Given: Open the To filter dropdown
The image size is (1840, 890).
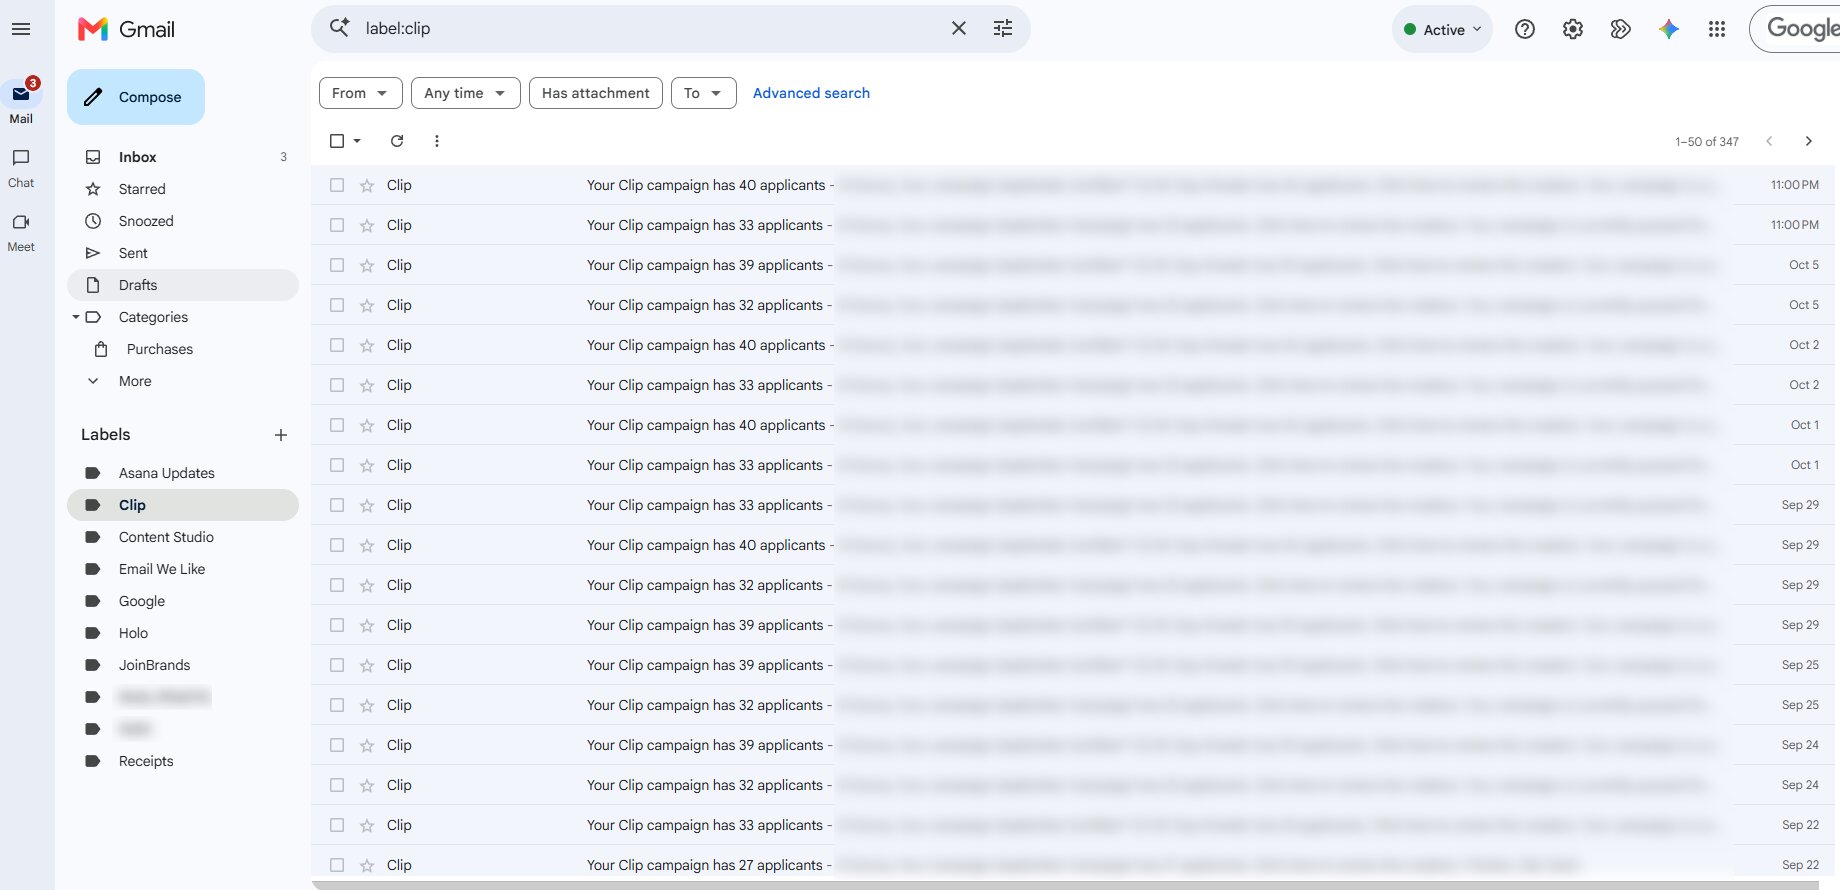Looking at the screenshot, I should coord(703,93).
